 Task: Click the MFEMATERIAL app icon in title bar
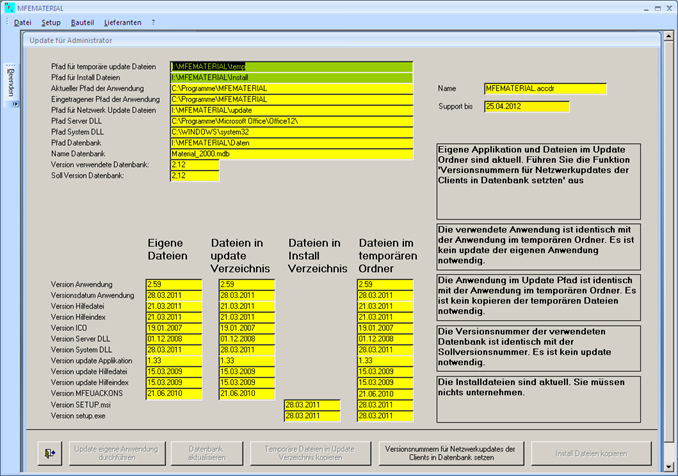[x=10, y=8]
